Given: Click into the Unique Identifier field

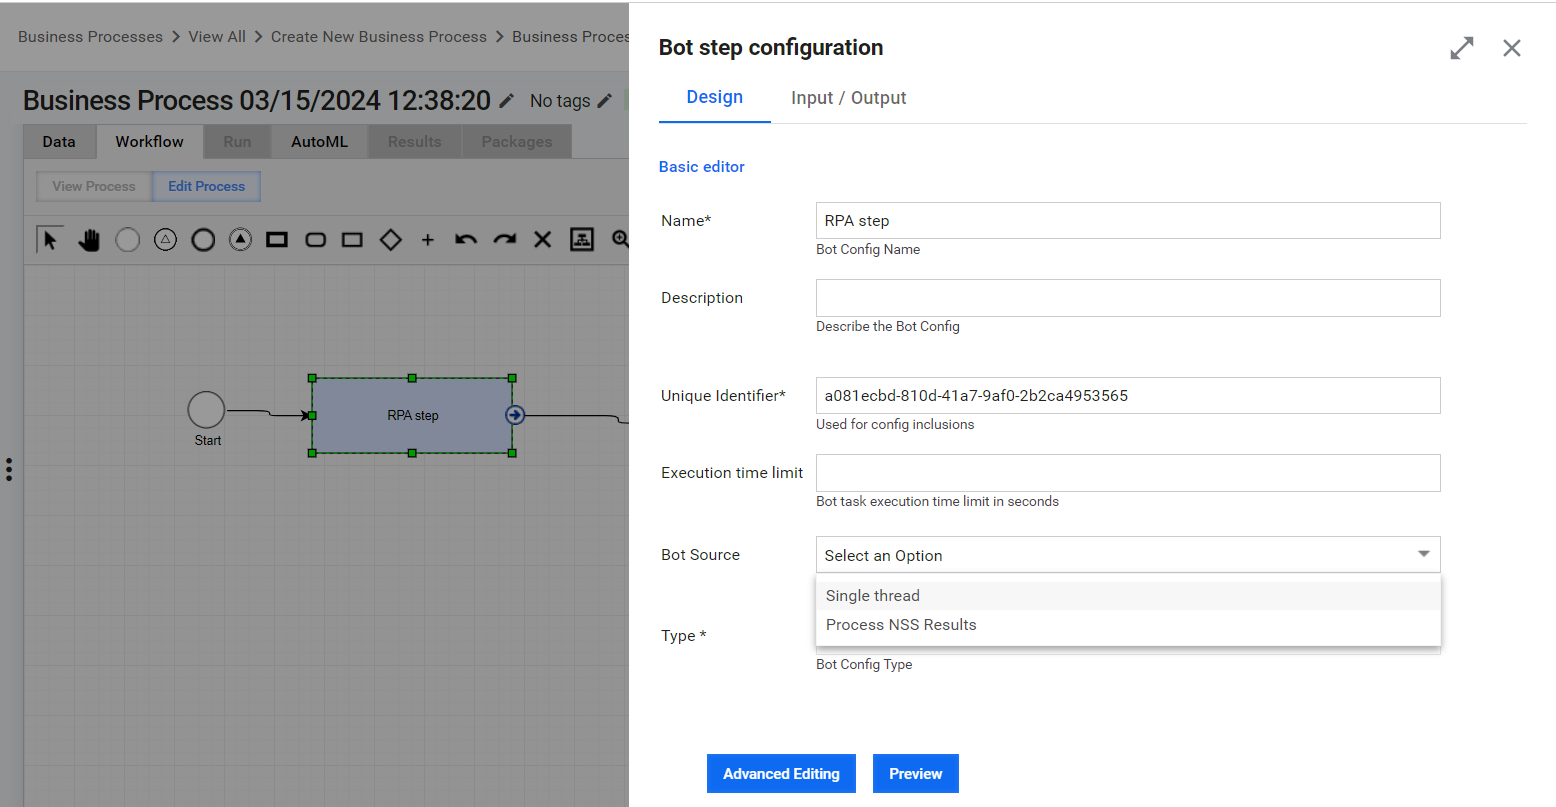Looking at the screenshot, I should click(1128, 396).
